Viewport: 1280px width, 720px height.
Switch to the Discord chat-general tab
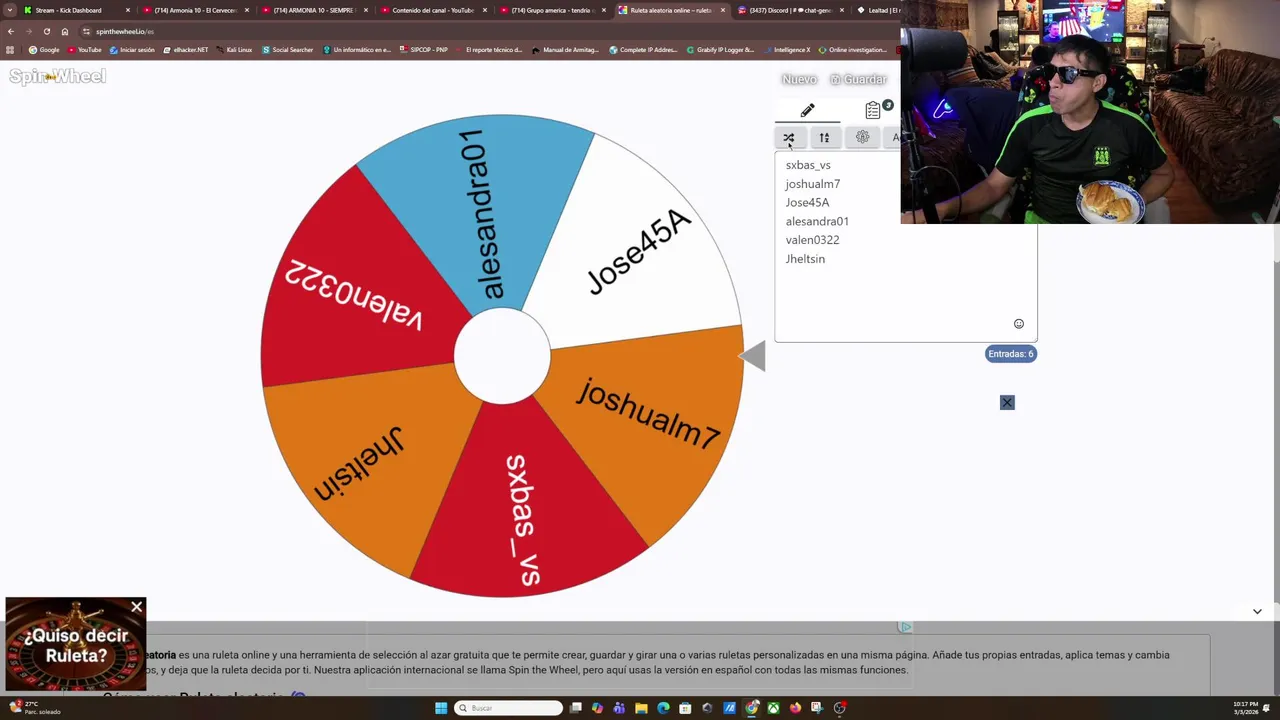tap(790, 10)
